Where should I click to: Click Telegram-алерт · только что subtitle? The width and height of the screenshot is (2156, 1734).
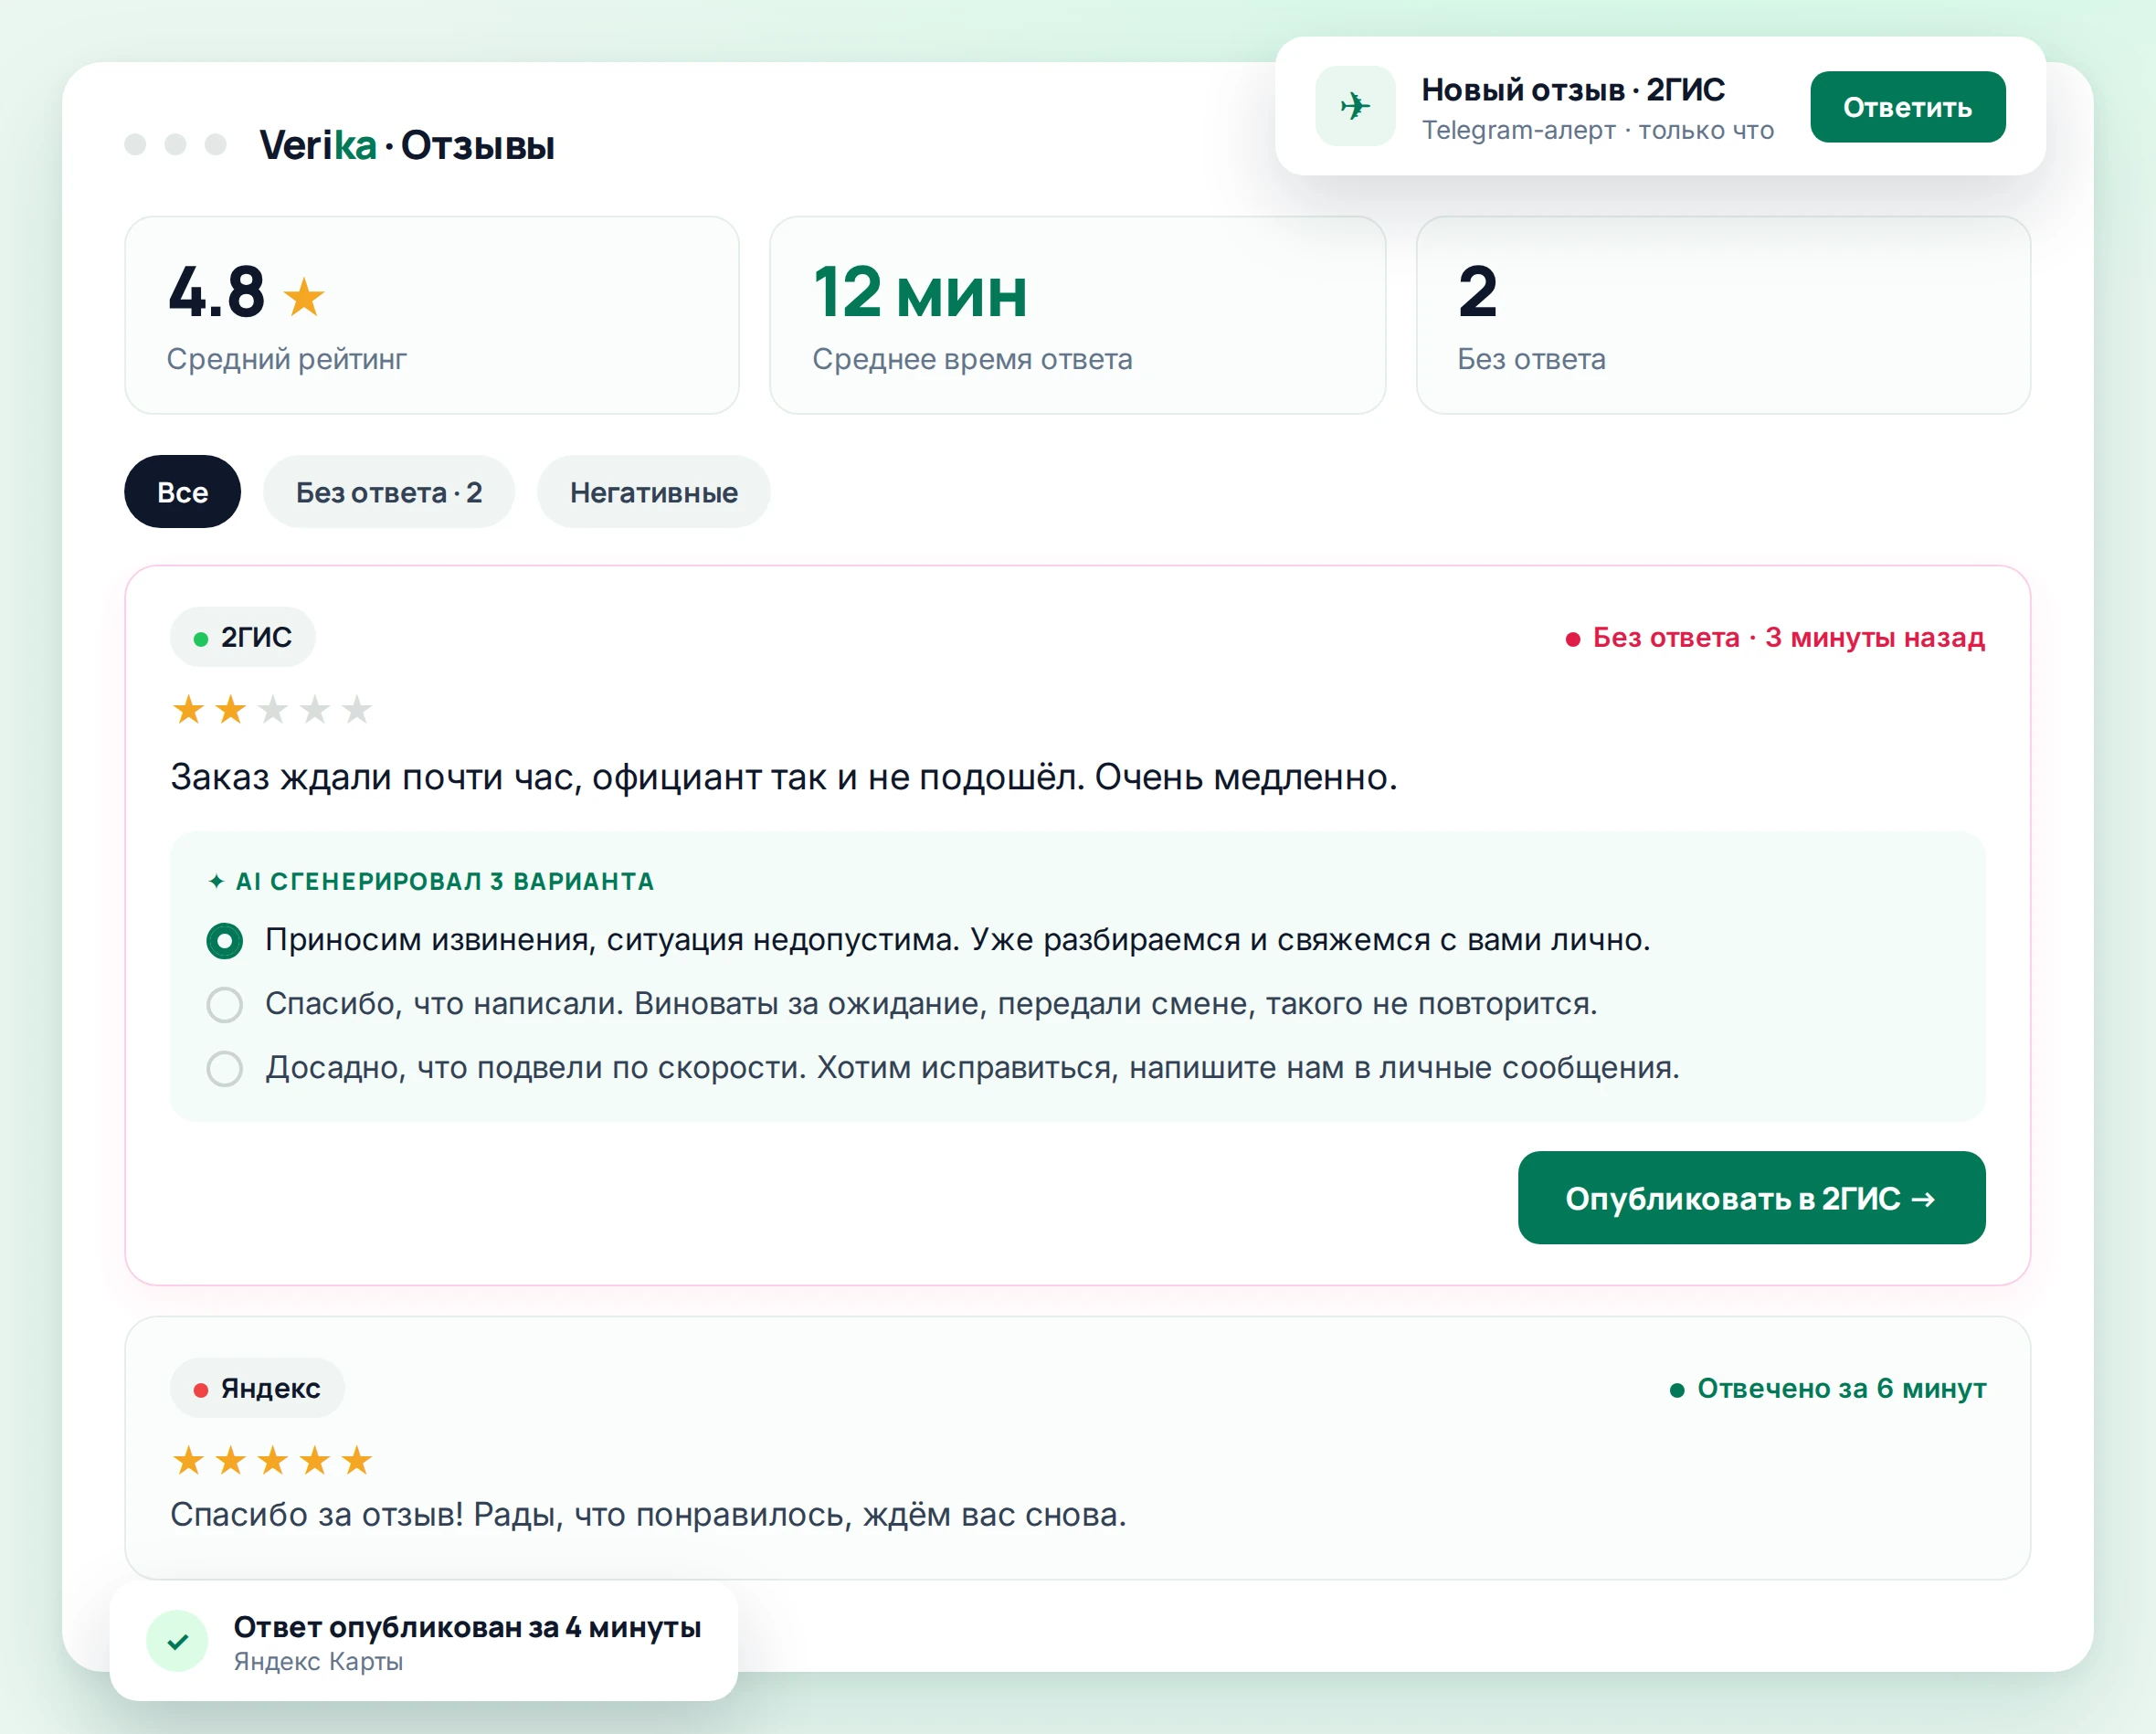[1598, 130]
